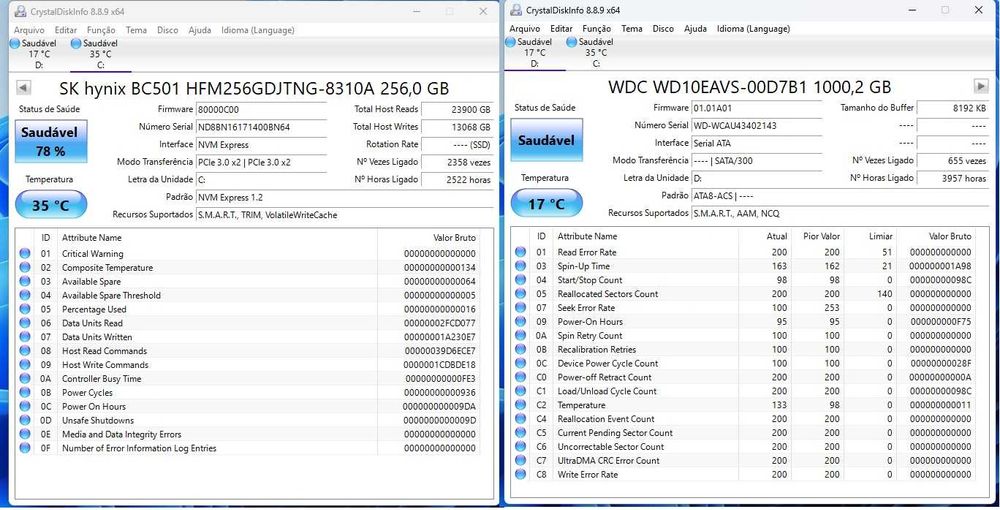
Task: Click status orb for Percentage Used
Action: pos(25,309)
